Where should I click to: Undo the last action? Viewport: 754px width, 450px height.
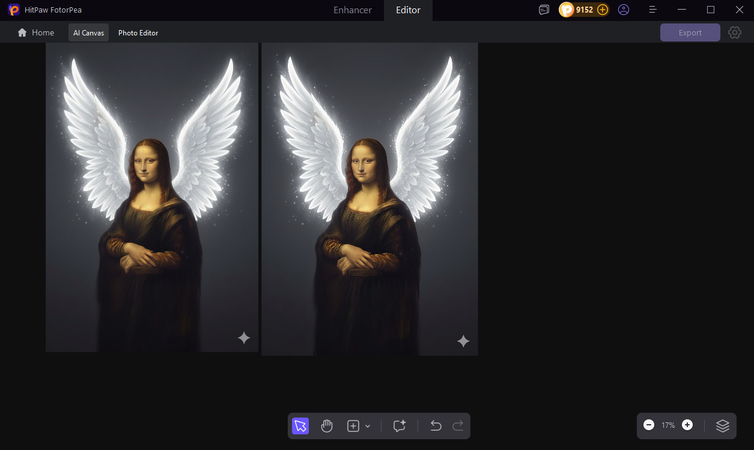click(436, 426)
